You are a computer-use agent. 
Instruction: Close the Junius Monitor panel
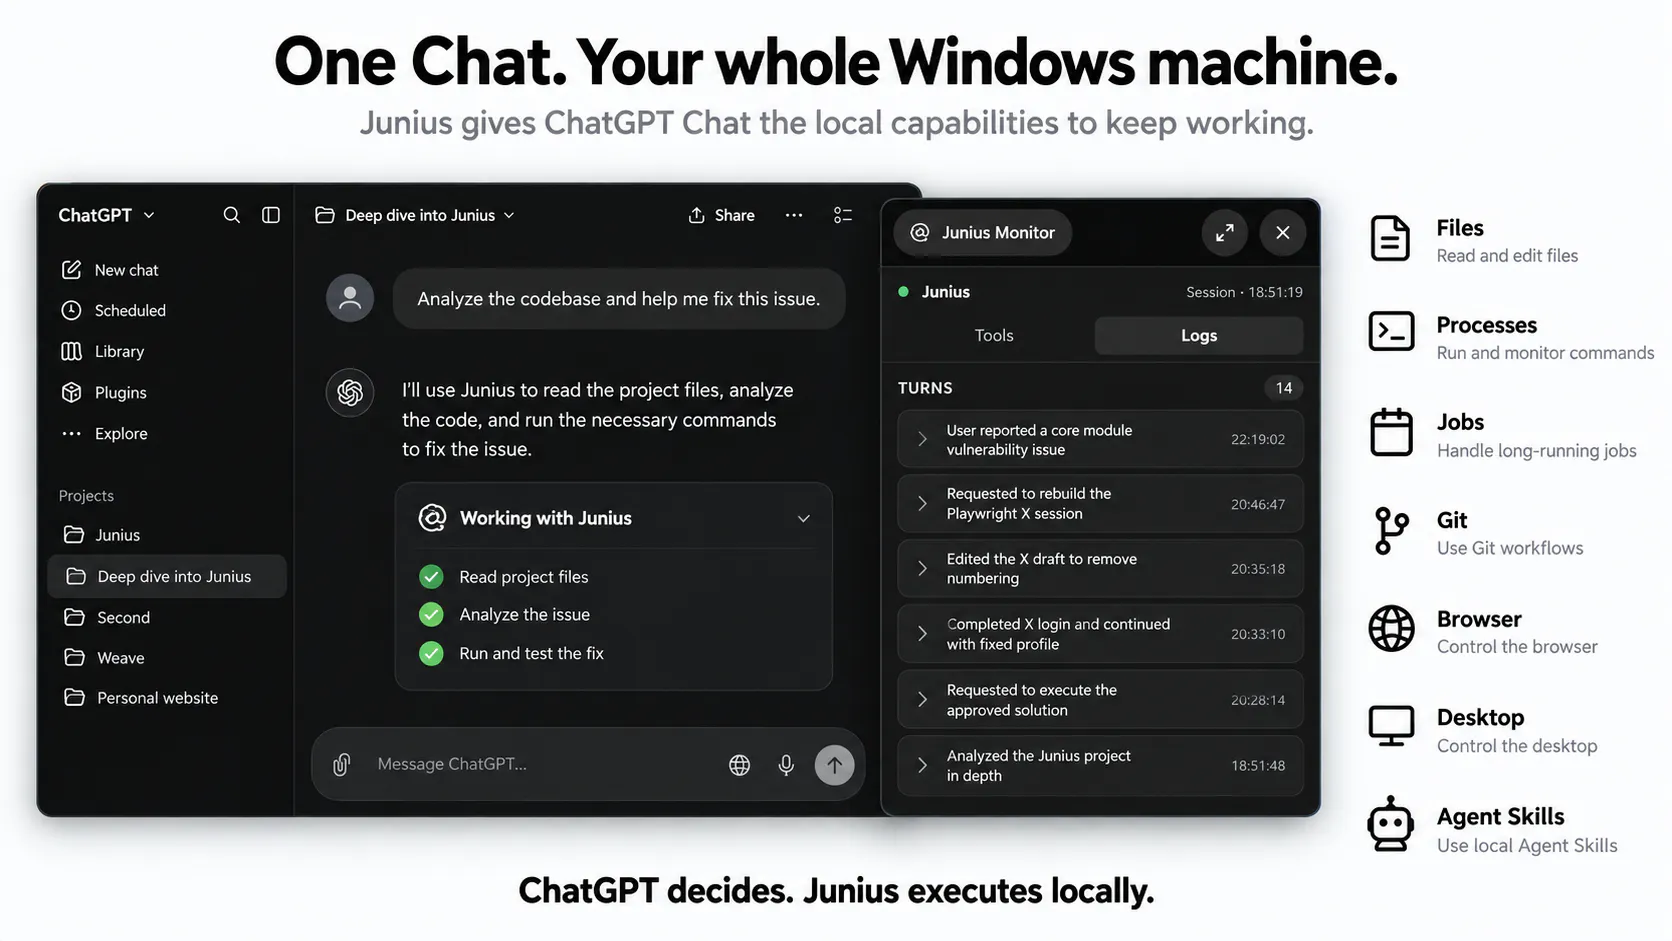[x=1283, y=233]
